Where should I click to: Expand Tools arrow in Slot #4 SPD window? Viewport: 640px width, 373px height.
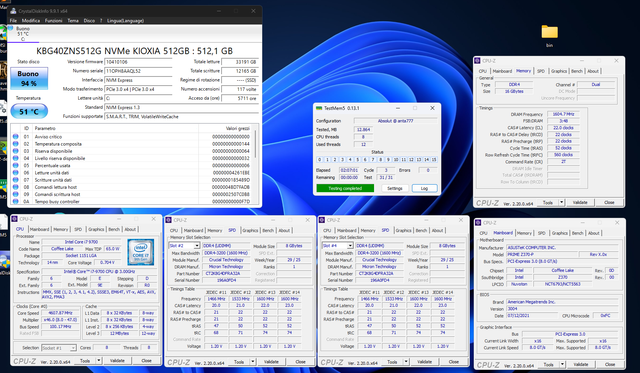coord(406,362)
